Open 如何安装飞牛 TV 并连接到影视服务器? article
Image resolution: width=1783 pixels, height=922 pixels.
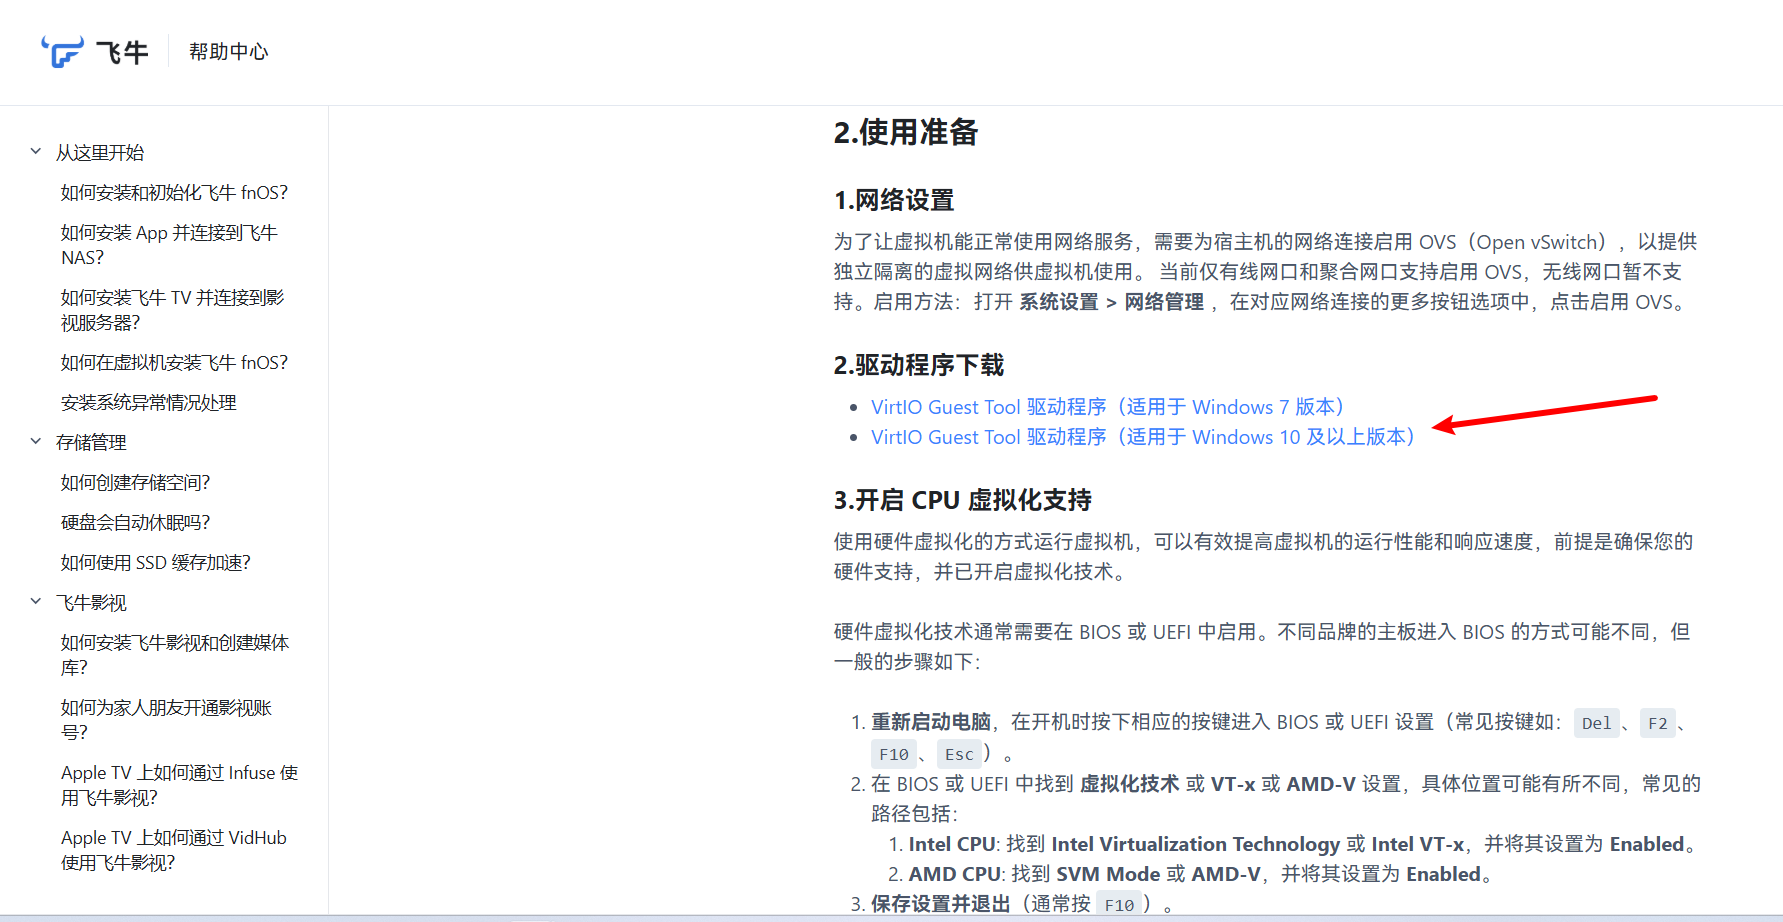coord(172,310)
